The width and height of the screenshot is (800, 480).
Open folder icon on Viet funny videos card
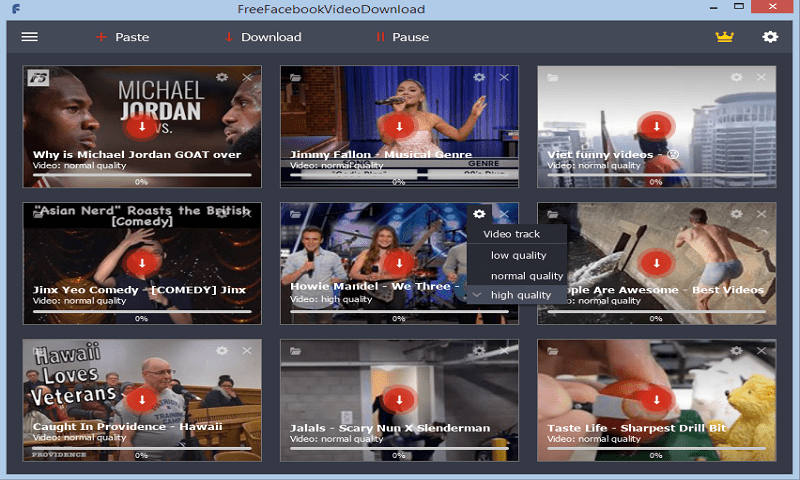point(553,78)
